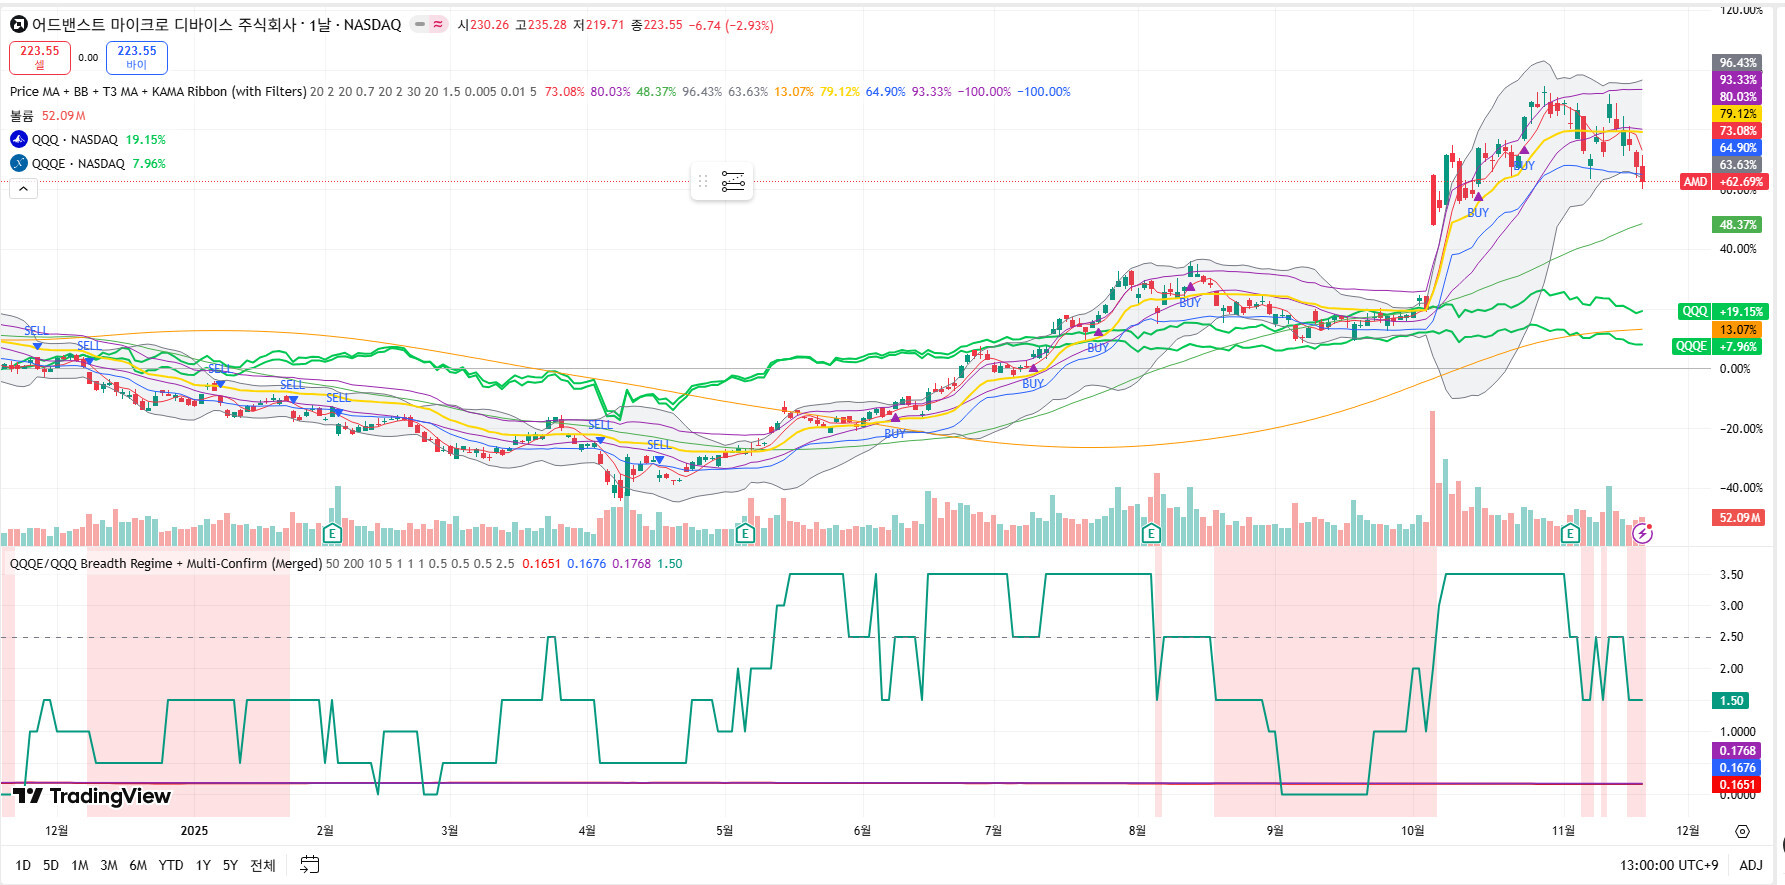Click the 96.43% grey scale label

pyautogui.click(x=1738, y=63)
